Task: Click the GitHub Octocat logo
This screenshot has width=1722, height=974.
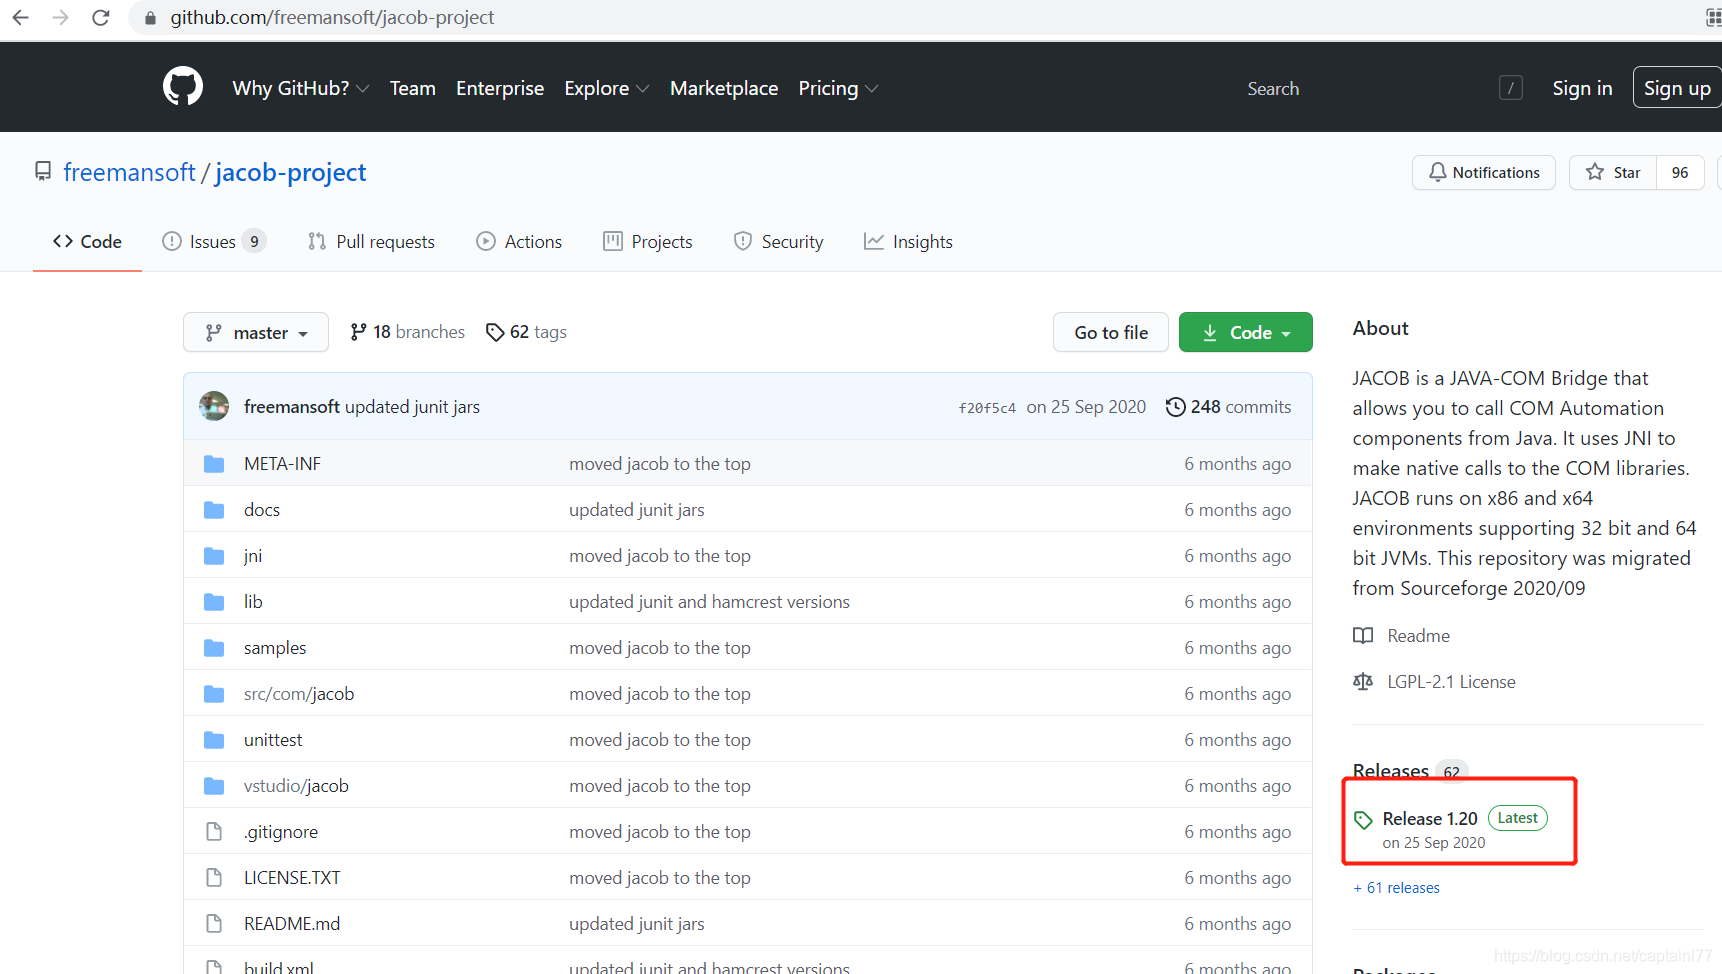Action: click(183, 87)
